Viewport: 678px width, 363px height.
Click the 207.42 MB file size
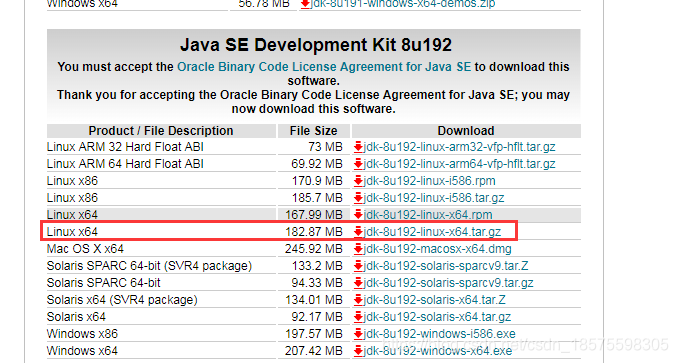click(x=313, y=350)
